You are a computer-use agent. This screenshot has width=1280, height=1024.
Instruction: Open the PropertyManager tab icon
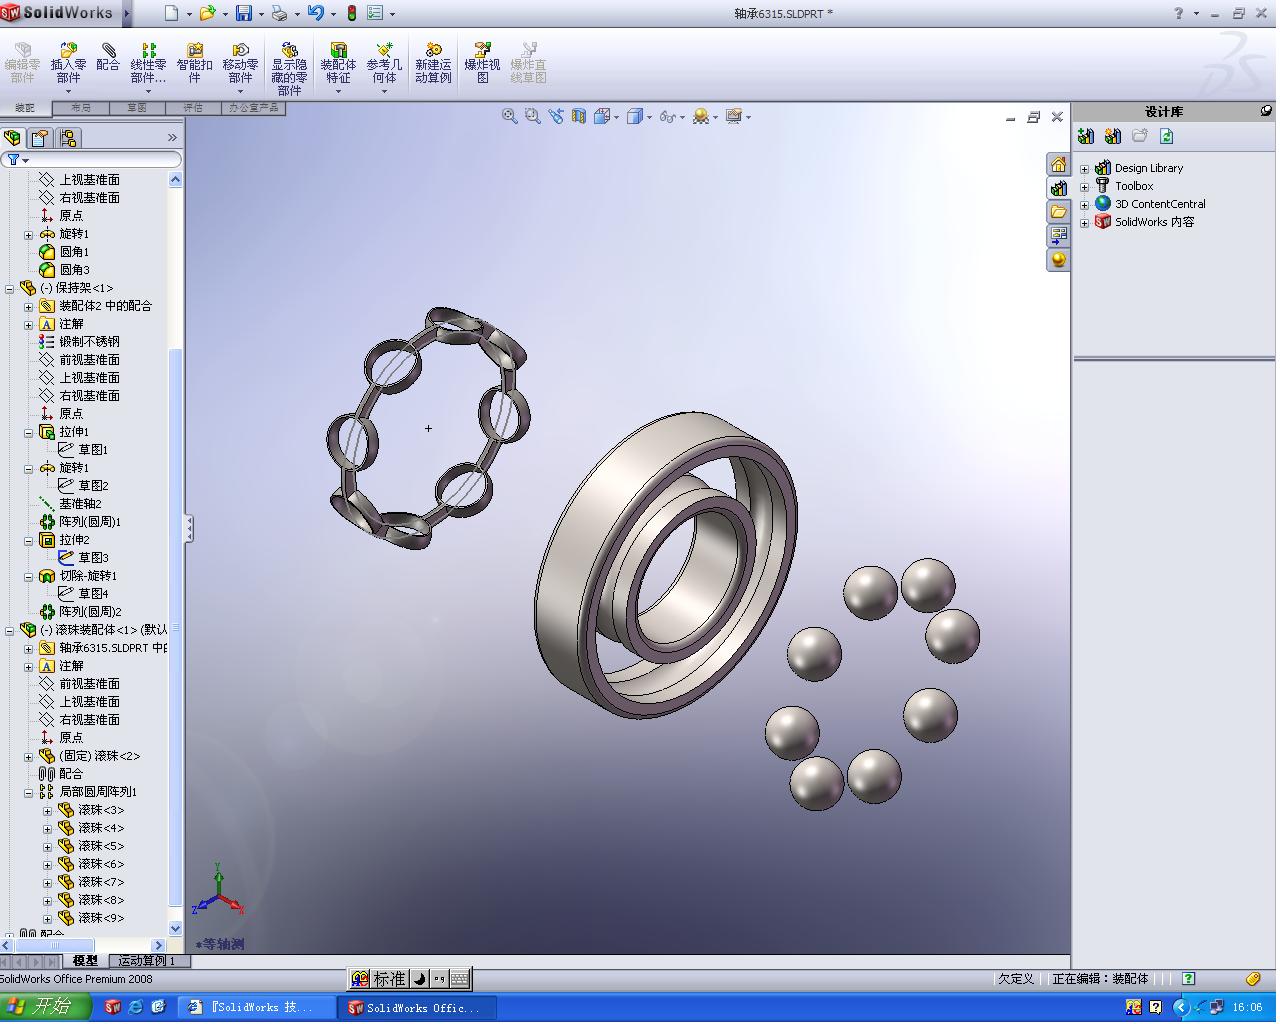click(x=40, y=138)
